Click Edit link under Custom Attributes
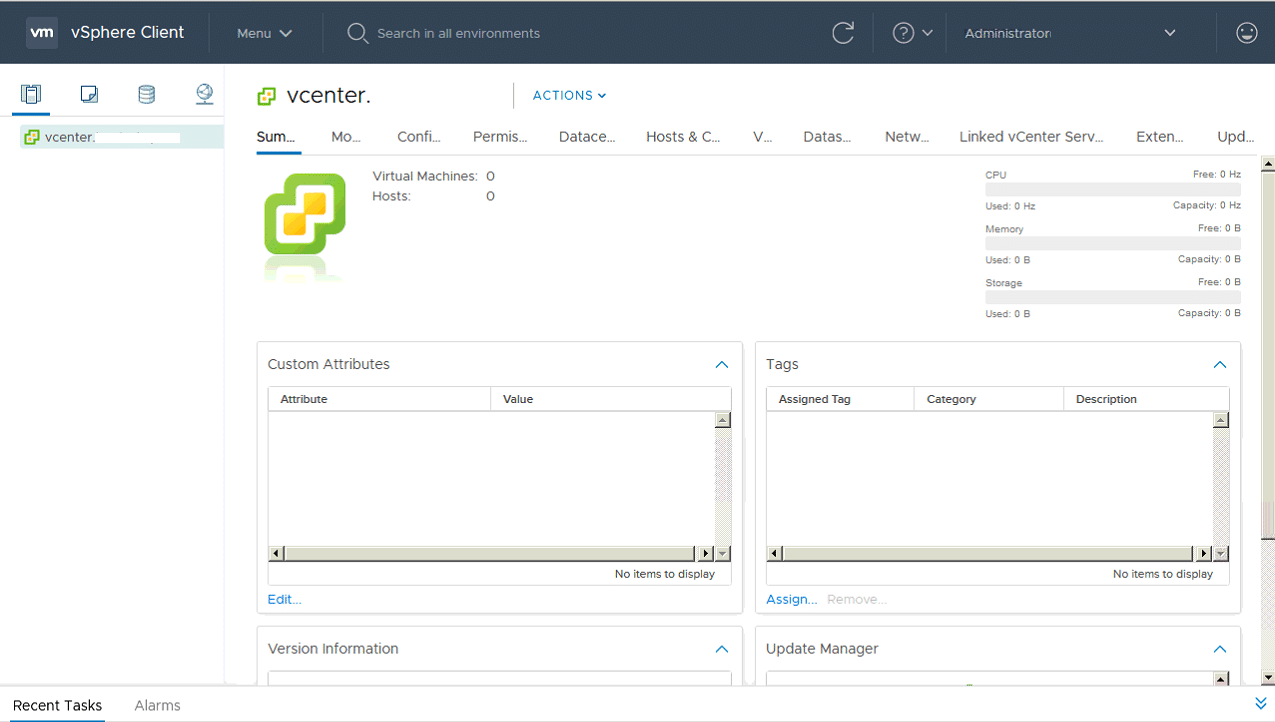The image size is (1275, 722). pos(284,599)
